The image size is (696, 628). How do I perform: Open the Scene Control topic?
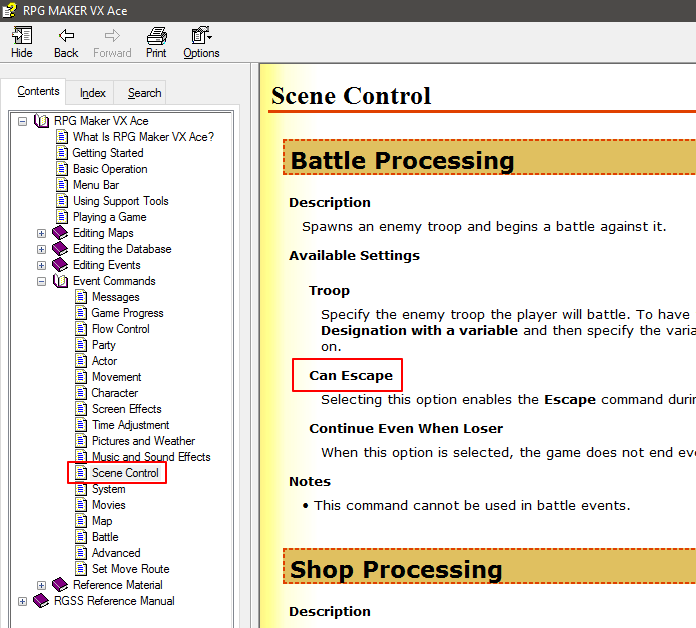click(125, 473)
